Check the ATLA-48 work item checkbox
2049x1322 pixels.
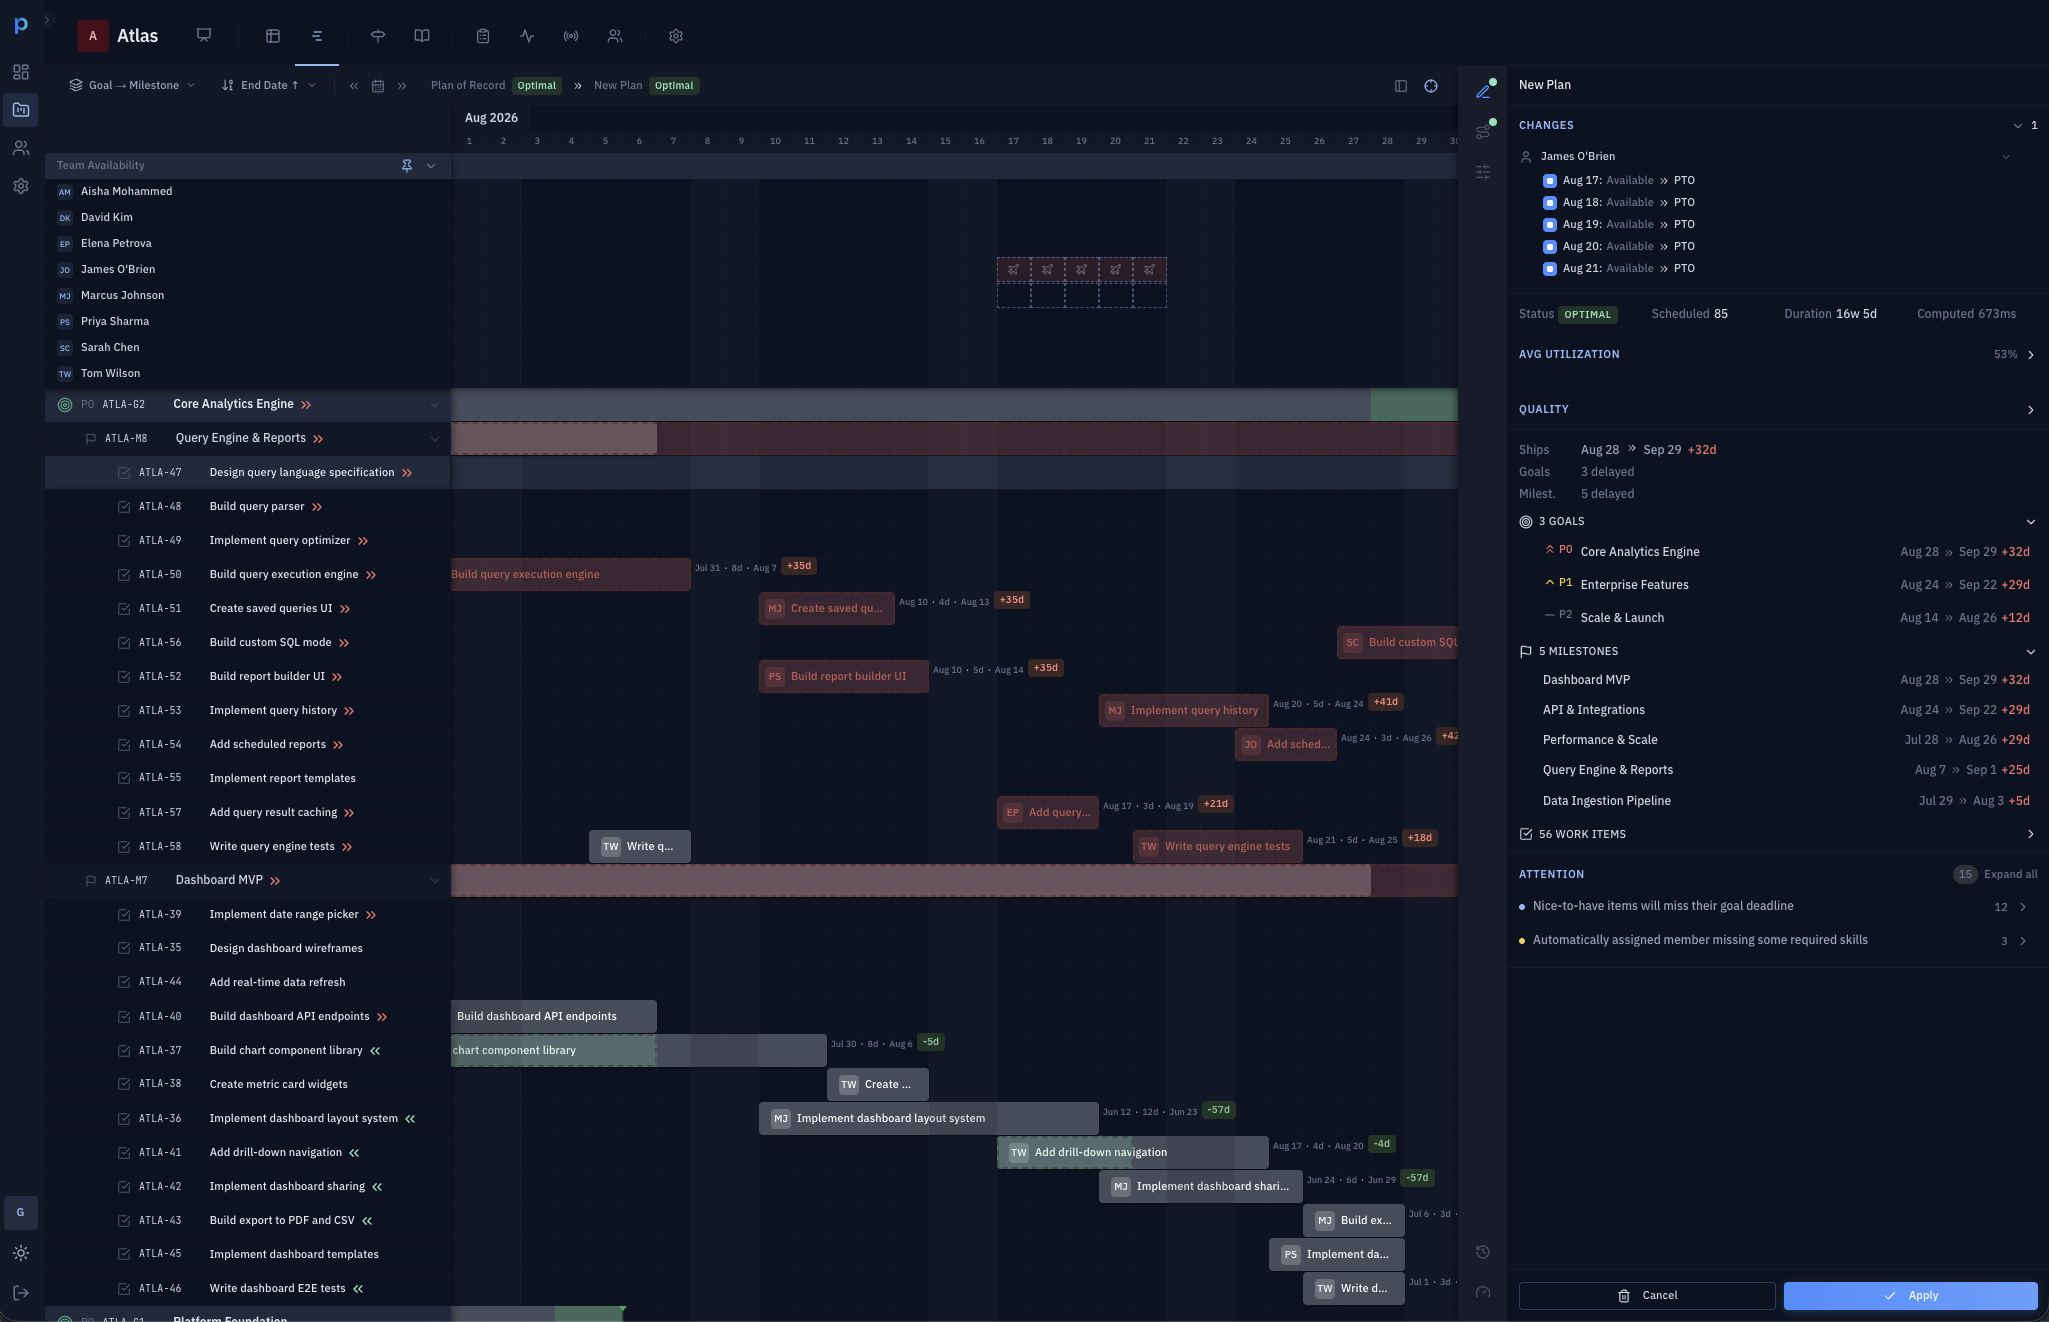[x=124, y=507]
